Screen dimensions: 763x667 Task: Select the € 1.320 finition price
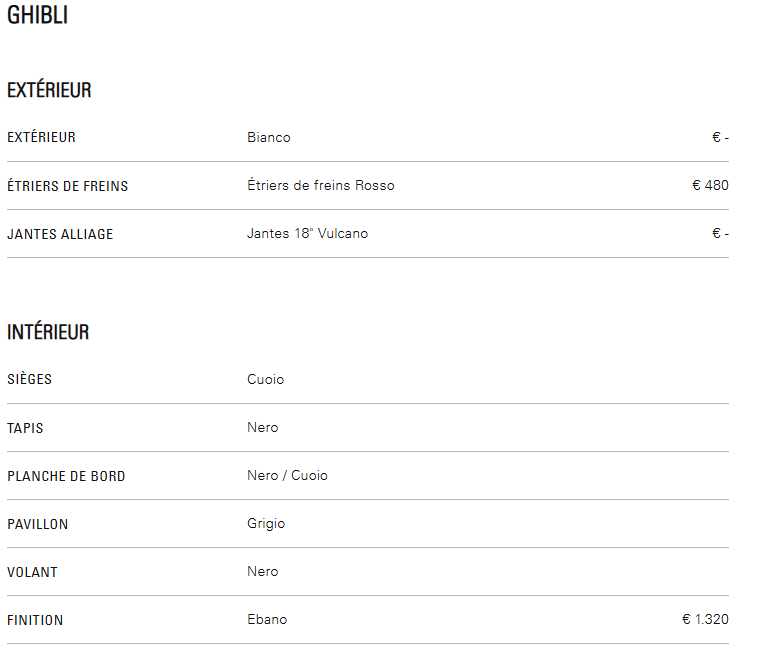706,619
